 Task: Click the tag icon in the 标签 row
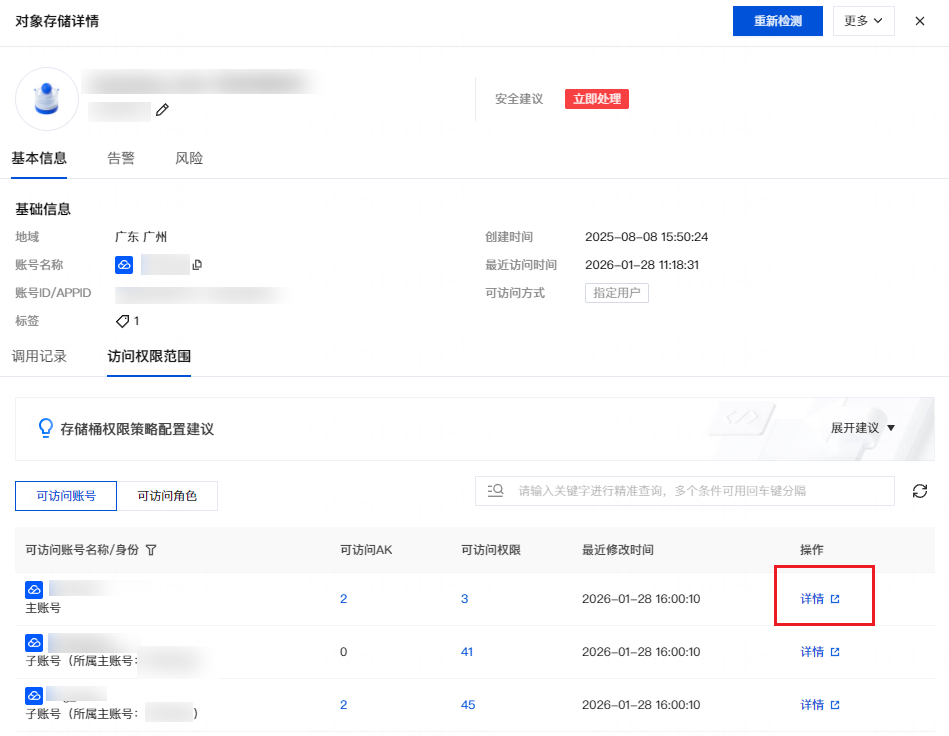pyautogui.click(x=123, y=321)
